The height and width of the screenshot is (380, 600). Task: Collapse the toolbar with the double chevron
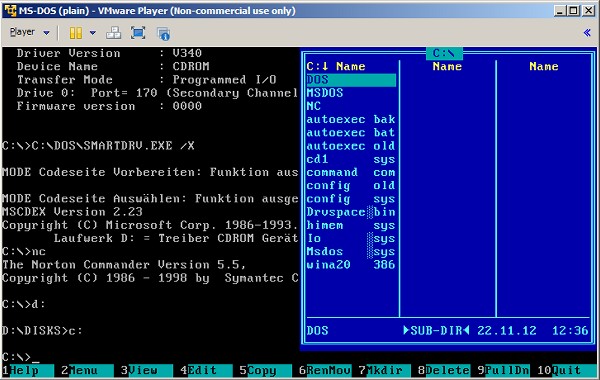click(x=587, y=33)
